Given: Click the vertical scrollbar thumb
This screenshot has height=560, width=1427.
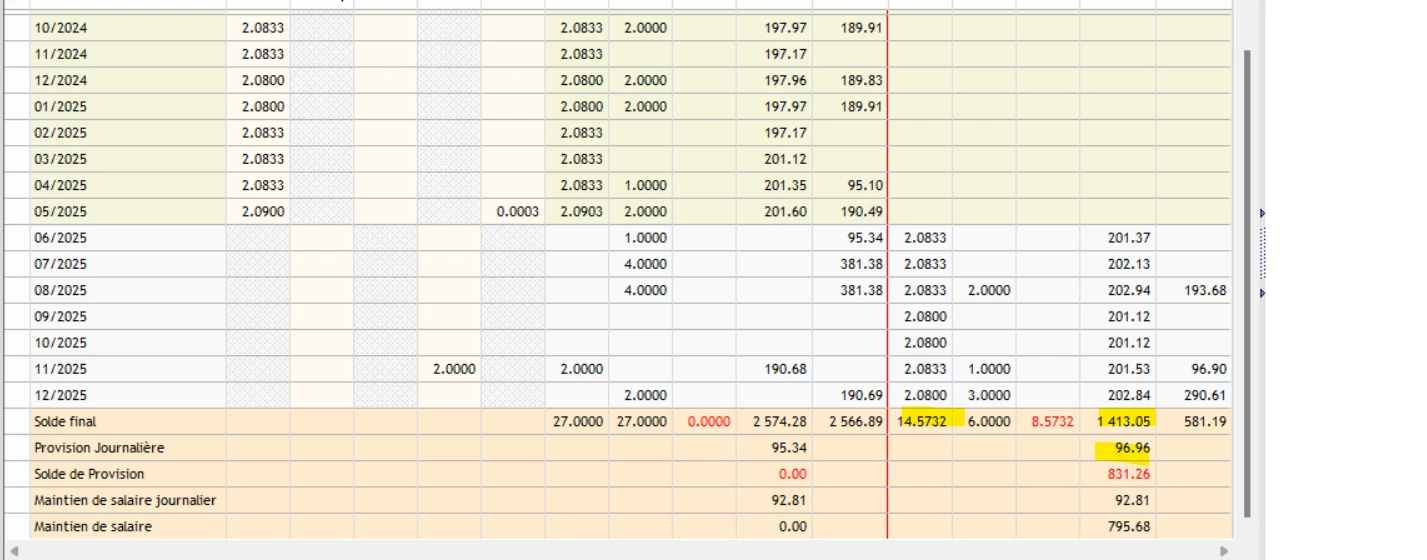Looking at the screenshot, I should pyautogui.click(x=1246, y=283).
